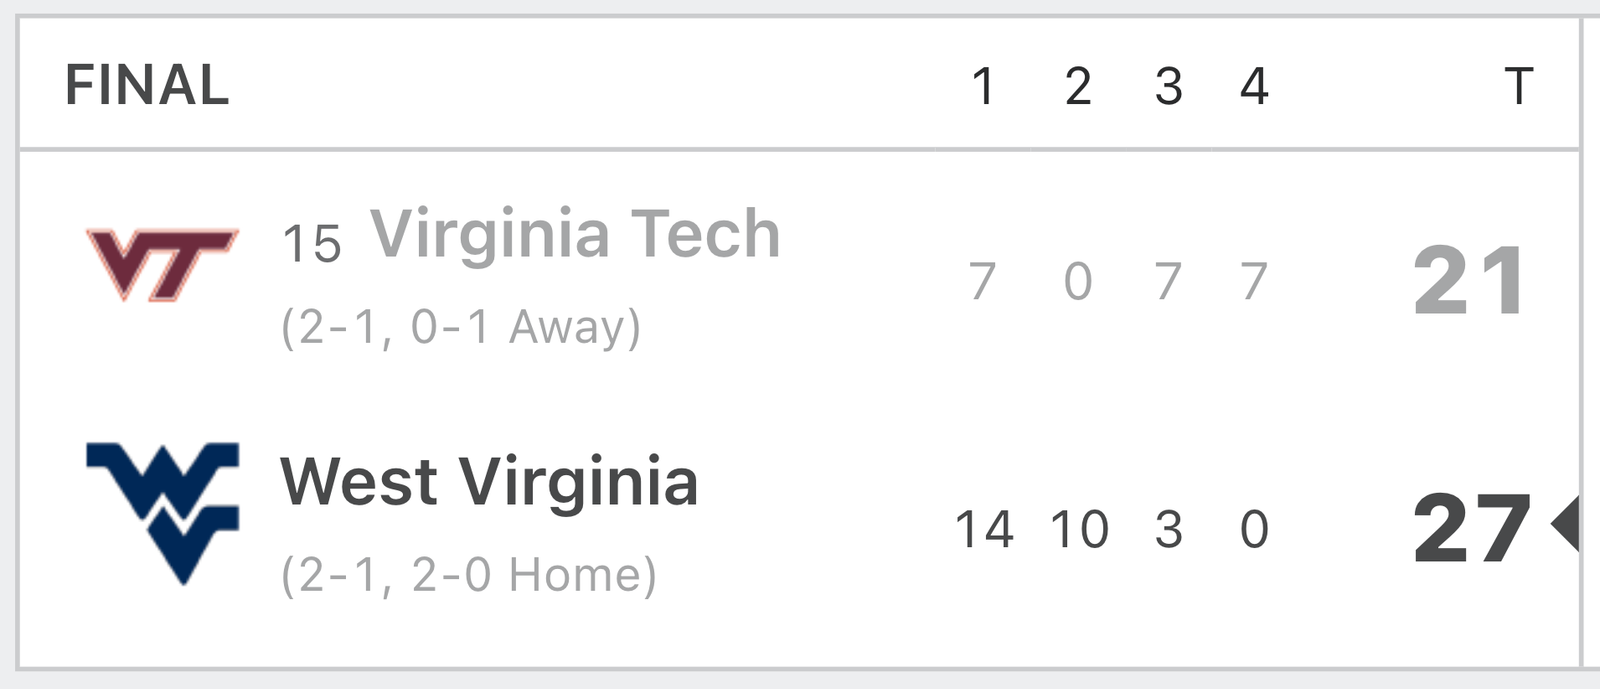Click West Virginia's first quarter score 14

click(984, 529)
